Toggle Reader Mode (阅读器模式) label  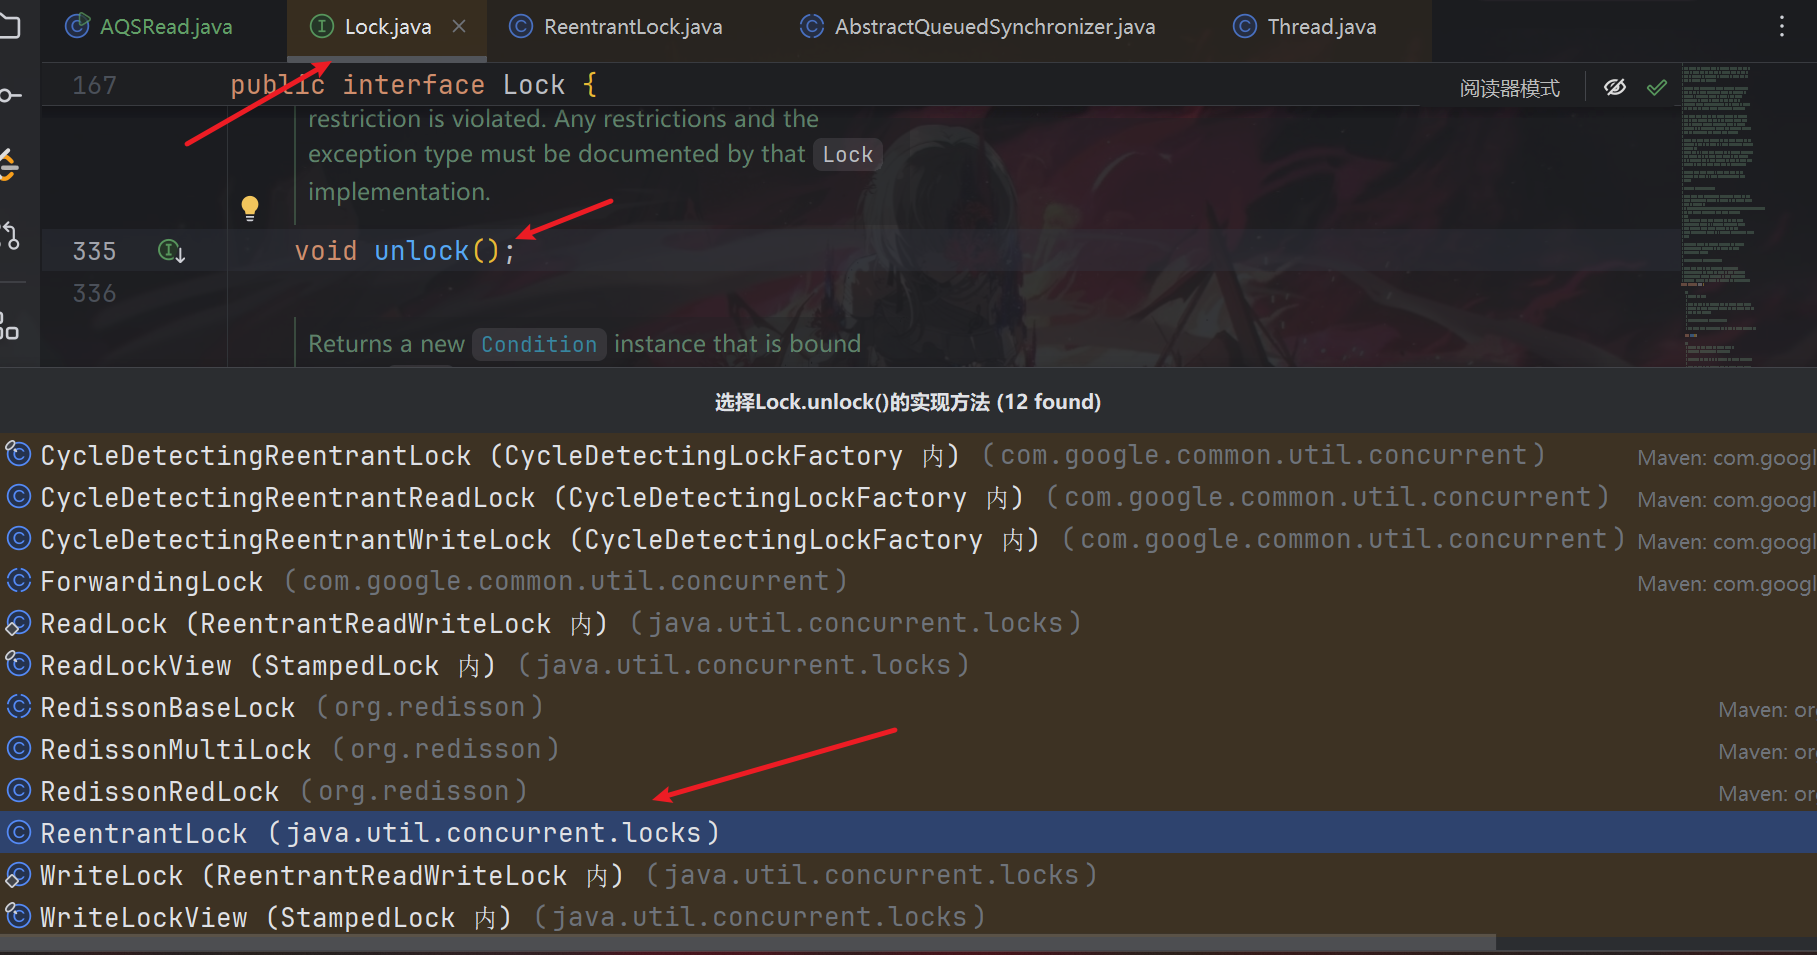tap(1509, 89)
